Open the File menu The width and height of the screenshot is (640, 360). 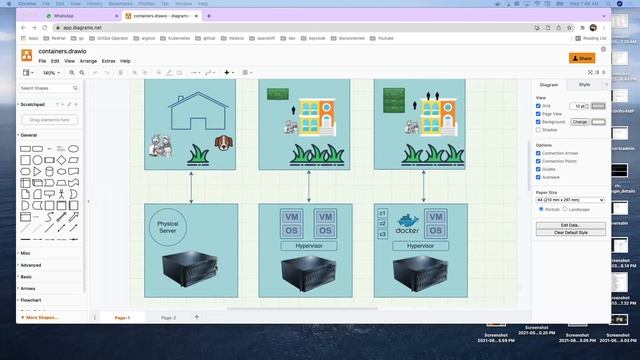[x=42, y=61]
